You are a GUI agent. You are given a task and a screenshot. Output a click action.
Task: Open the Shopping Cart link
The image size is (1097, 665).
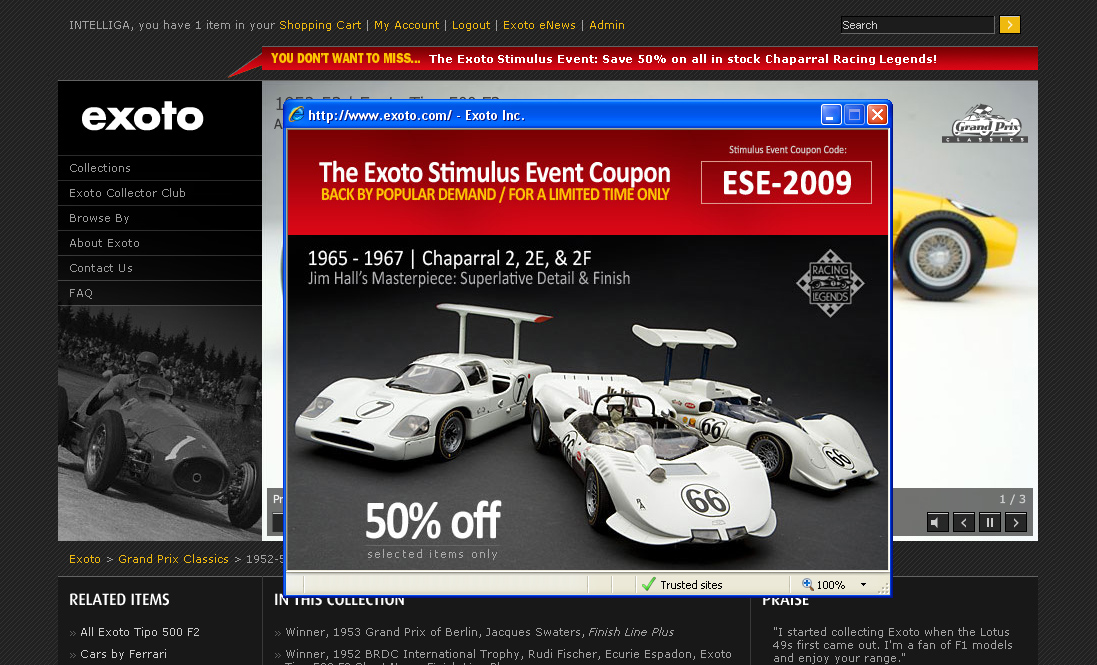pyautogui.click(x=320, y=25)
